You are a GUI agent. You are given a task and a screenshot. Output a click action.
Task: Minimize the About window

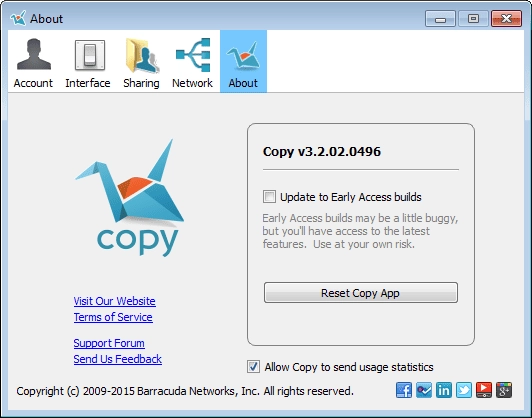(x=440, y=19)
